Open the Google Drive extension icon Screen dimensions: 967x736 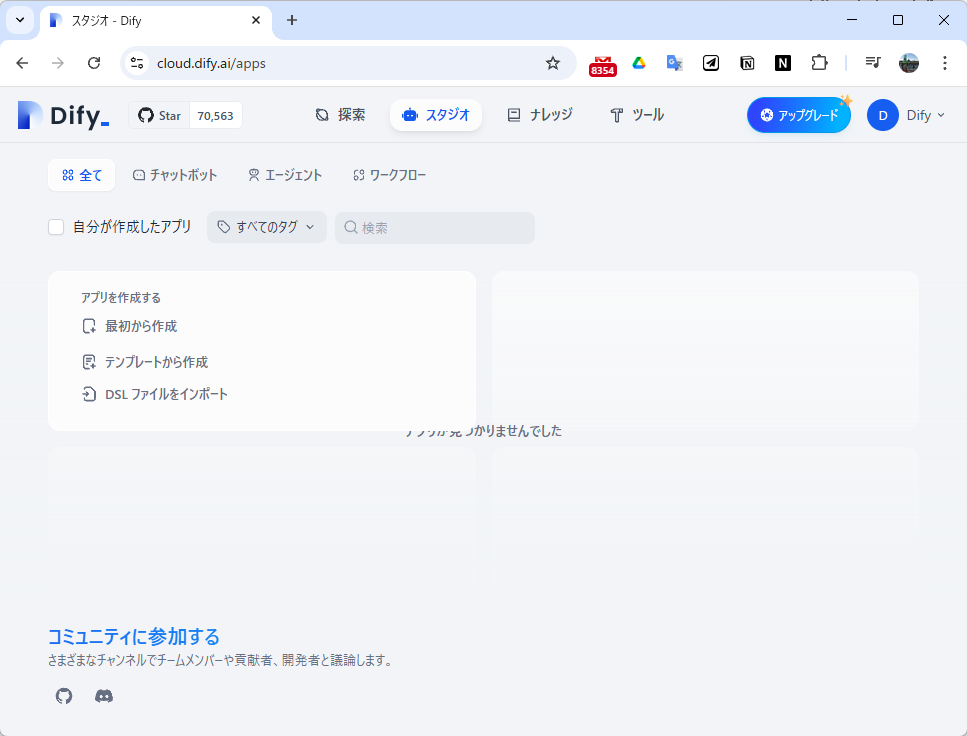tap(639, 63)
